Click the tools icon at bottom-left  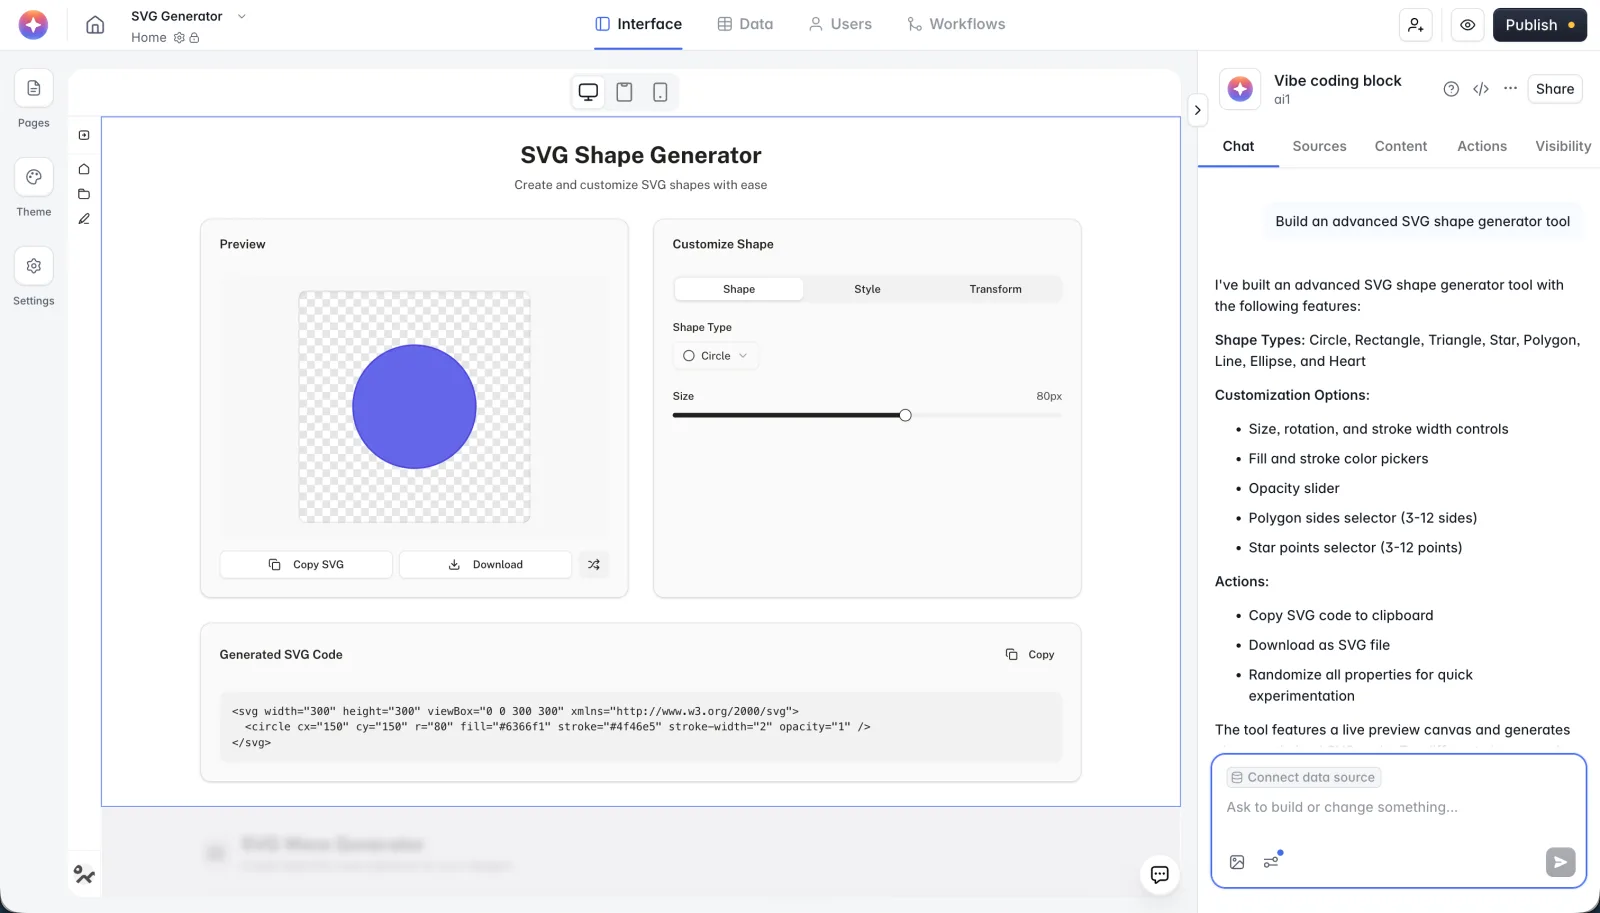84,875
